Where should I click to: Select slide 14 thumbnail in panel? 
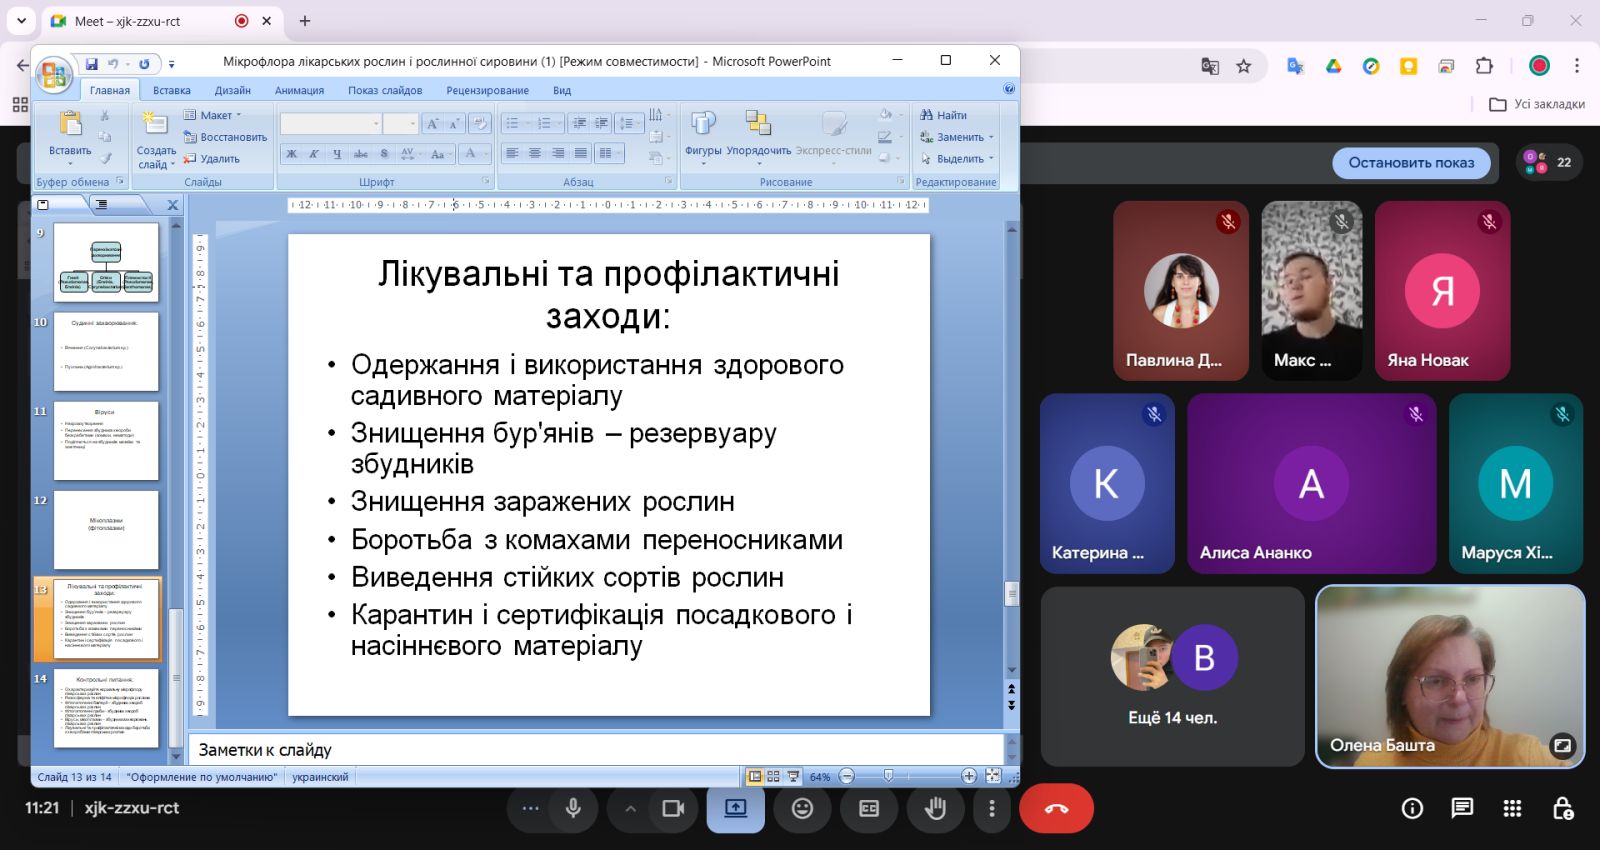[106, 708]
